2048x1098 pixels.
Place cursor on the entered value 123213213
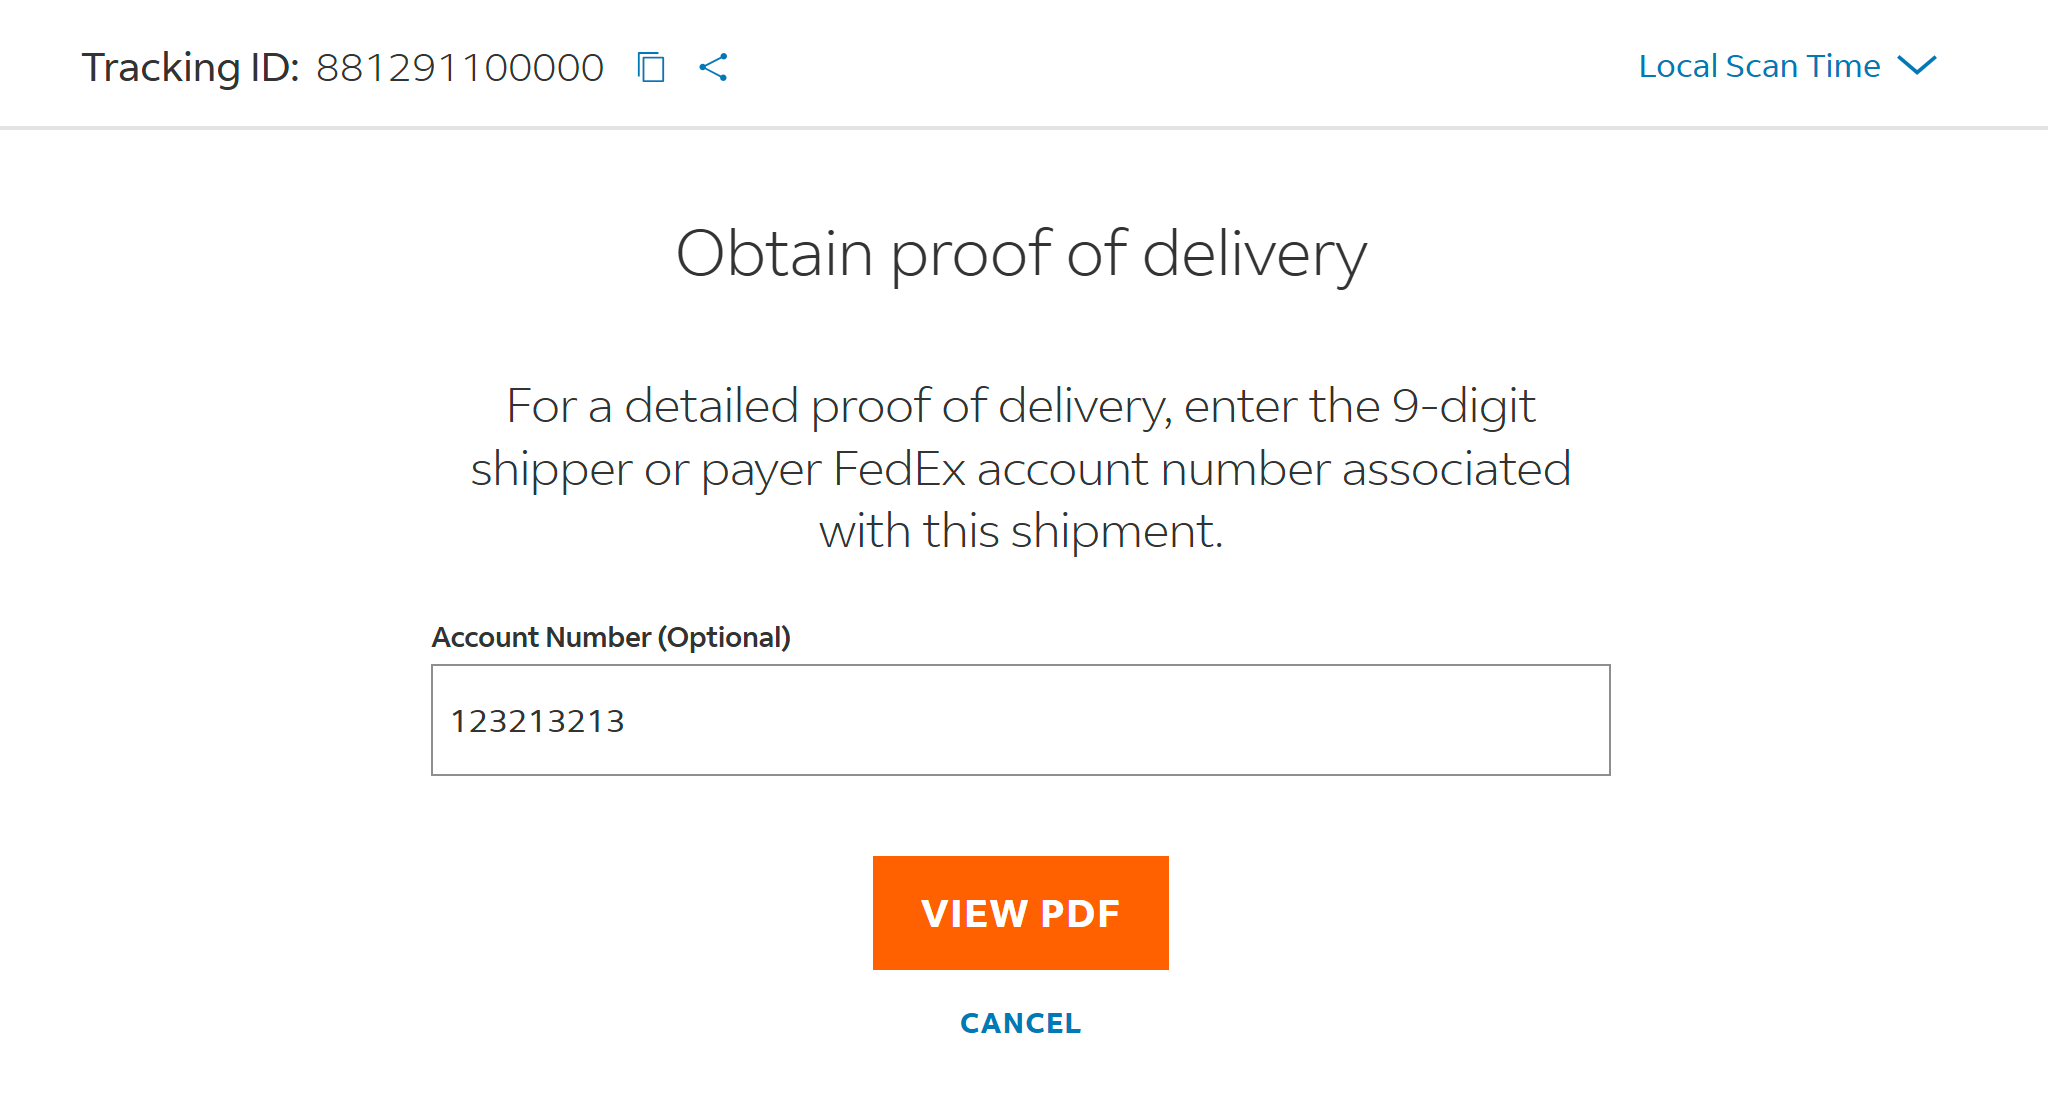coord(537,721)
